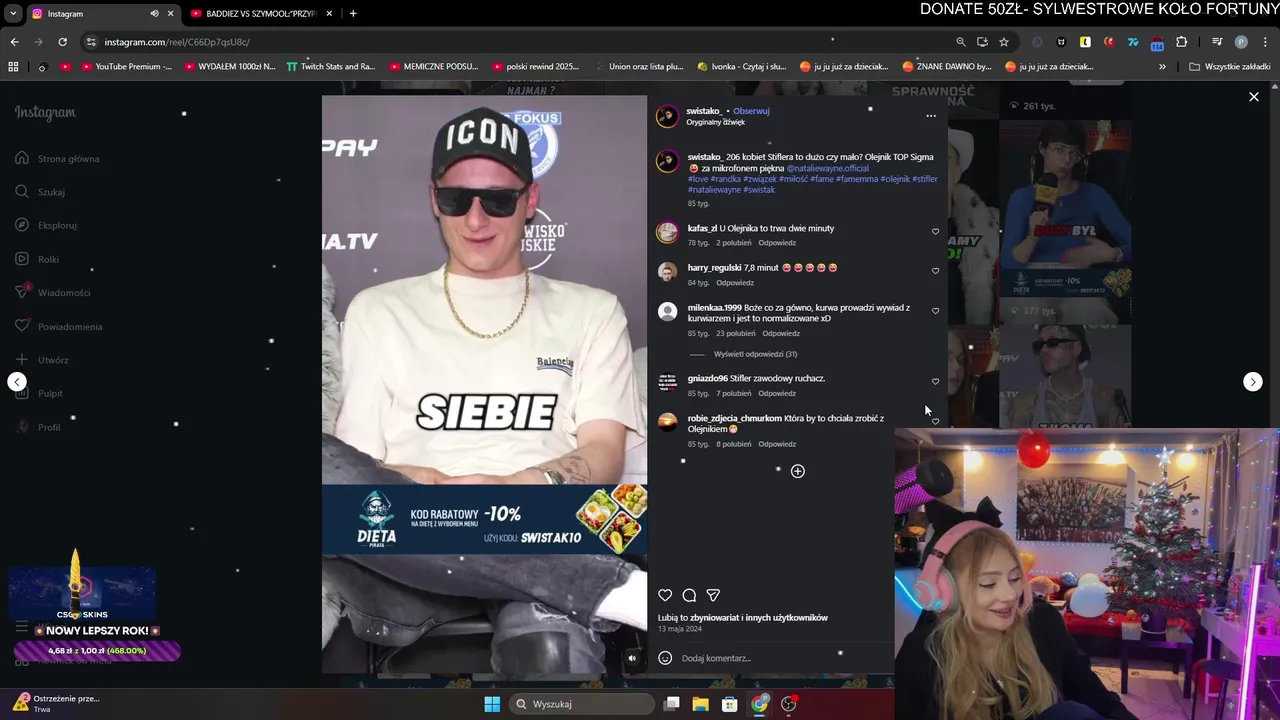The image size is (1280, 720).
Task: Open tab search dropdown arrow in Chrome
Action: tap(13, 14)
